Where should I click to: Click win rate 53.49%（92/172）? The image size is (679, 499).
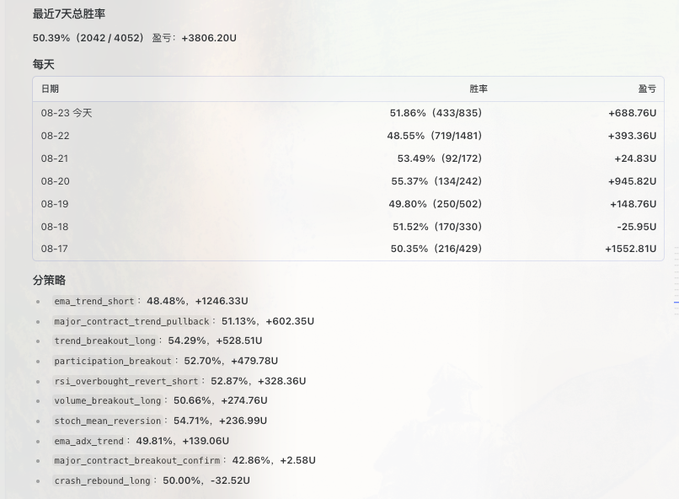click(x=440, y=159)
